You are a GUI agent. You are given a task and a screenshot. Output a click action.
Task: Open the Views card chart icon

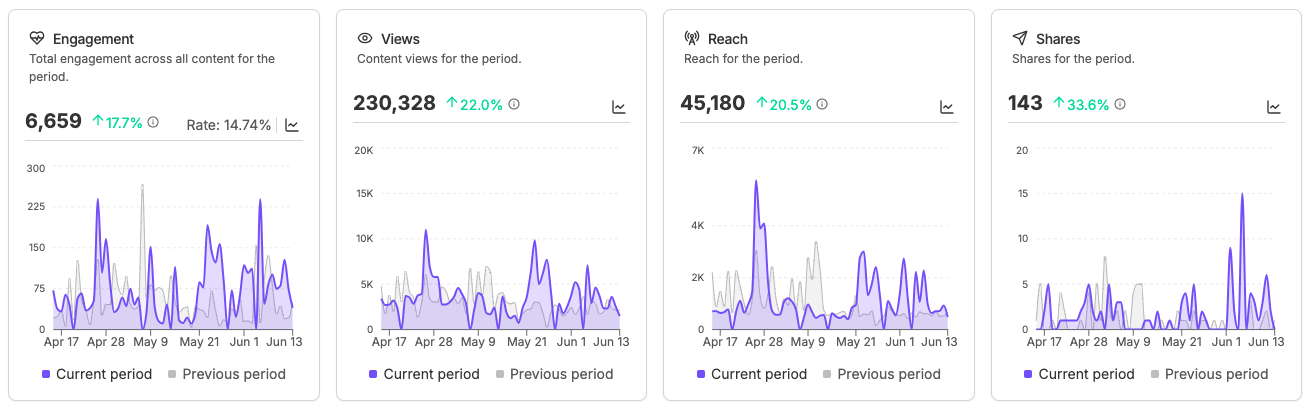click(619, 107)
